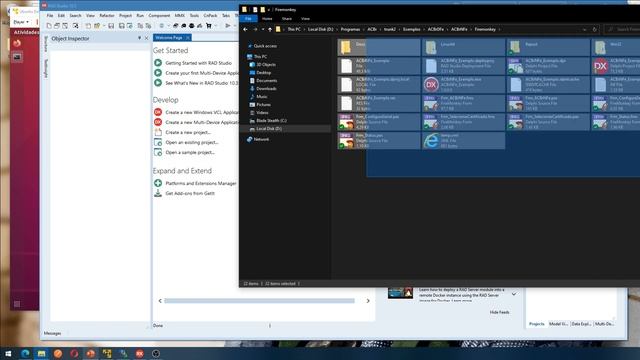Click the Windows Start button
This screenshot has width=640, height=360.
coord(8,353)
